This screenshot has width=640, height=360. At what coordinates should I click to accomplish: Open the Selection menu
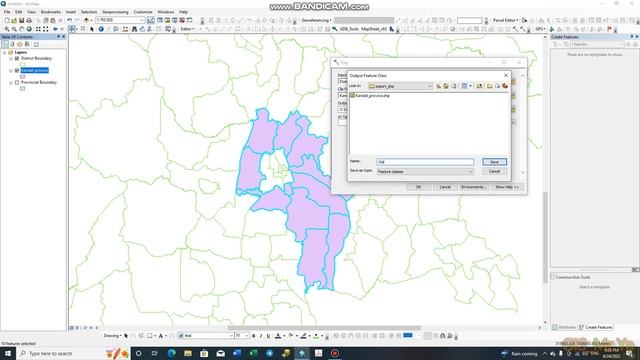[x=89, y=12]
